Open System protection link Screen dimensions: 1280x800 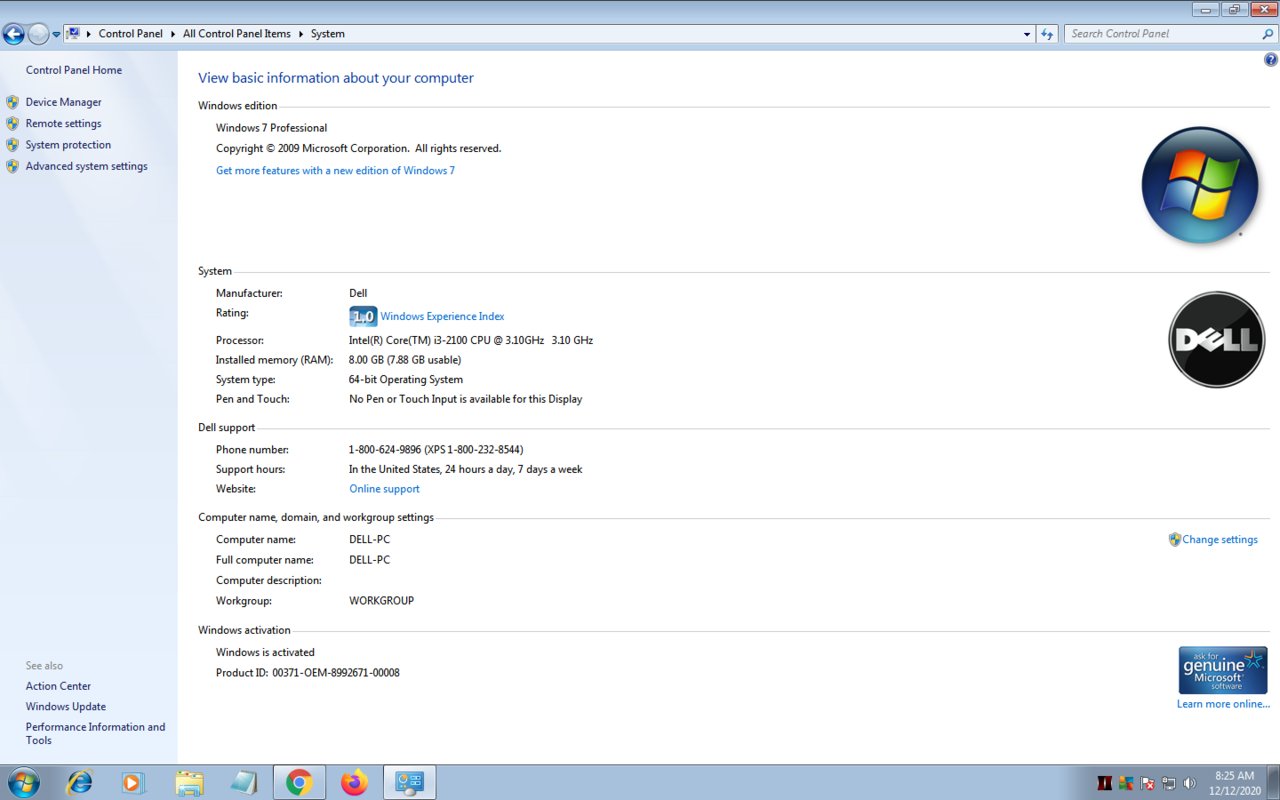coord(68,145)
